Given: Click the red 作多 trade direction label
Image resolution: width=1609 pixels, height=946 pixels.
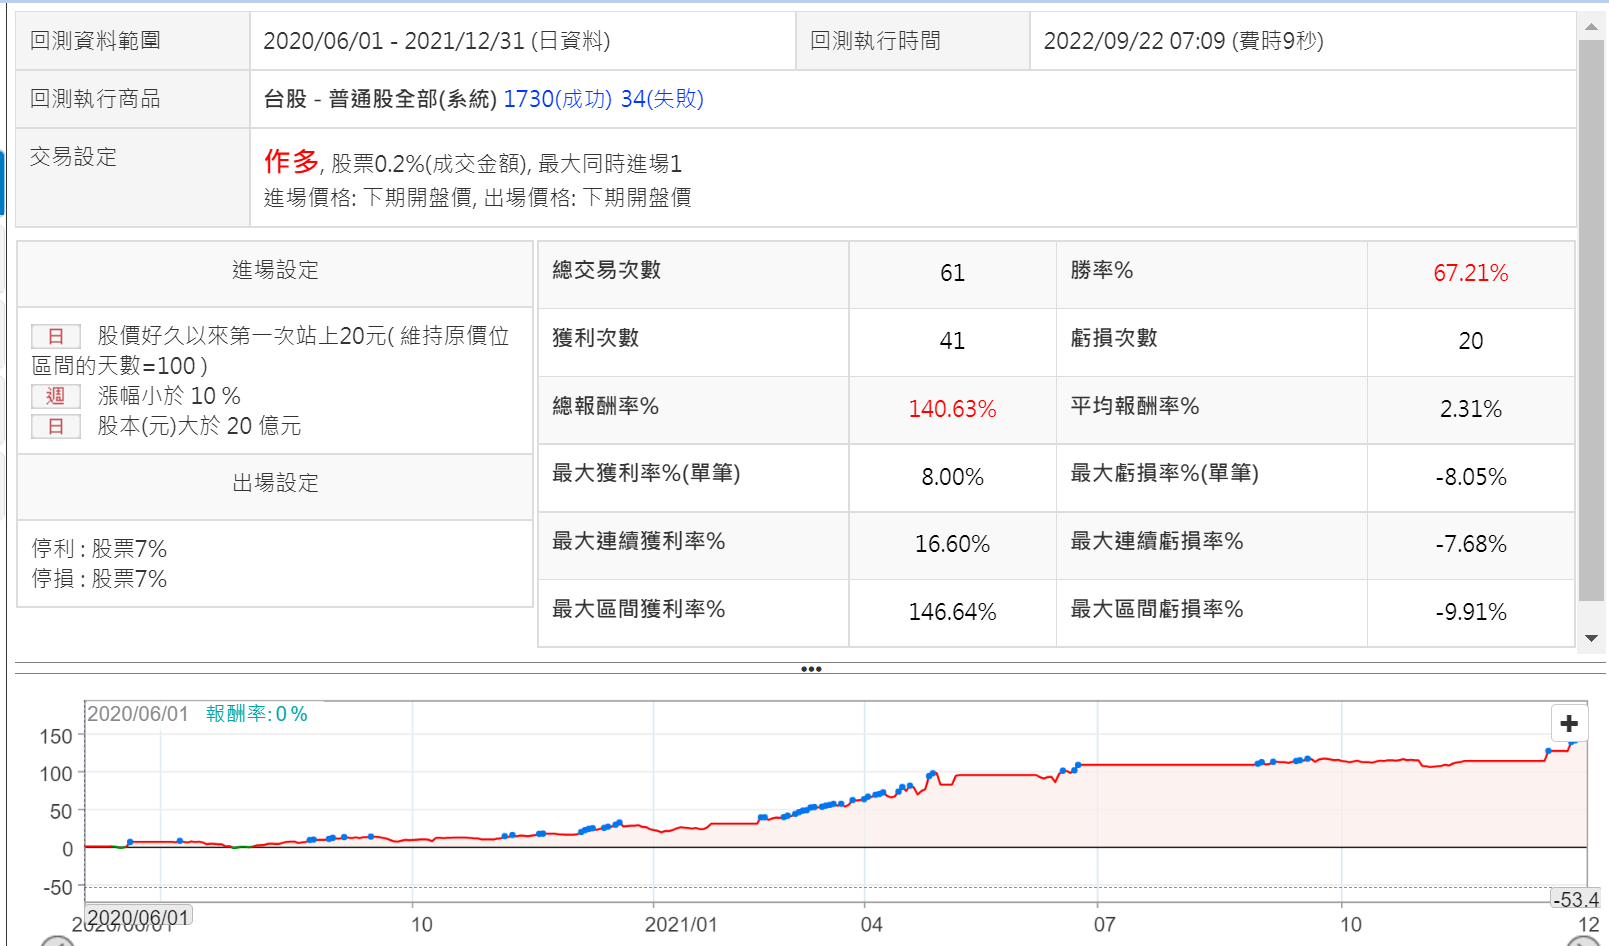Looking at the screenshot, I should pyautogui.click(x=291, y=161).
